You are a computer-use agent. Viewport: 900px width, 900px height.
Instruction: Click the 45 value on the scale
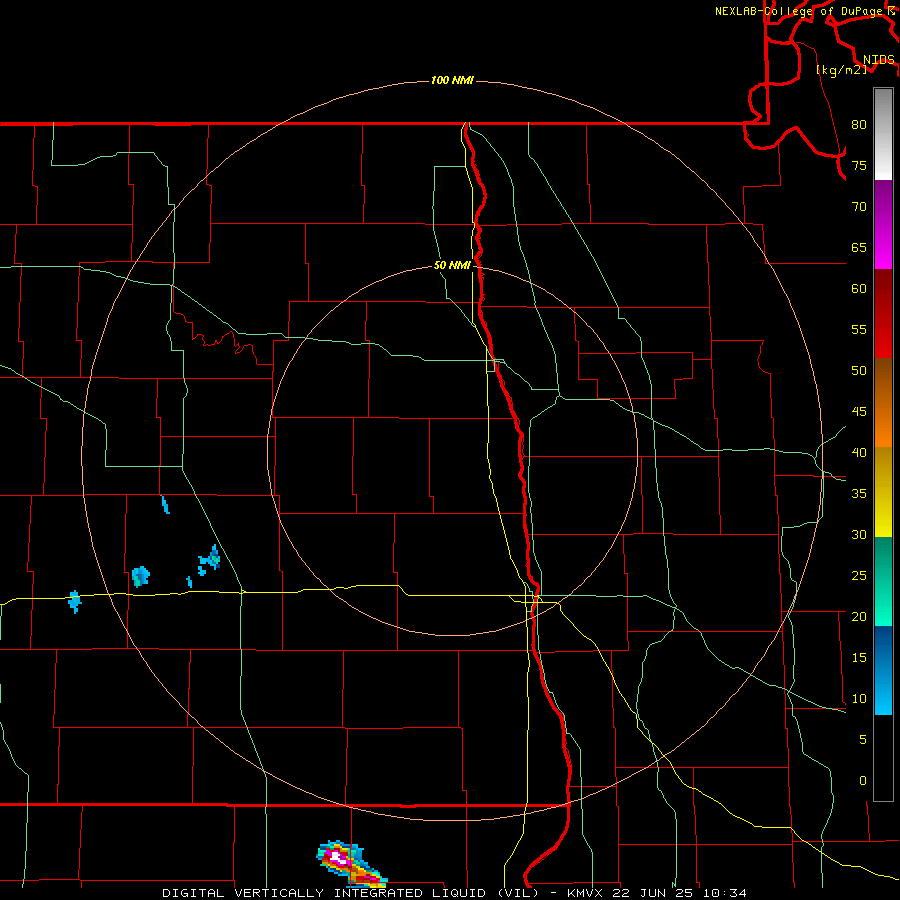click(859, 412)
